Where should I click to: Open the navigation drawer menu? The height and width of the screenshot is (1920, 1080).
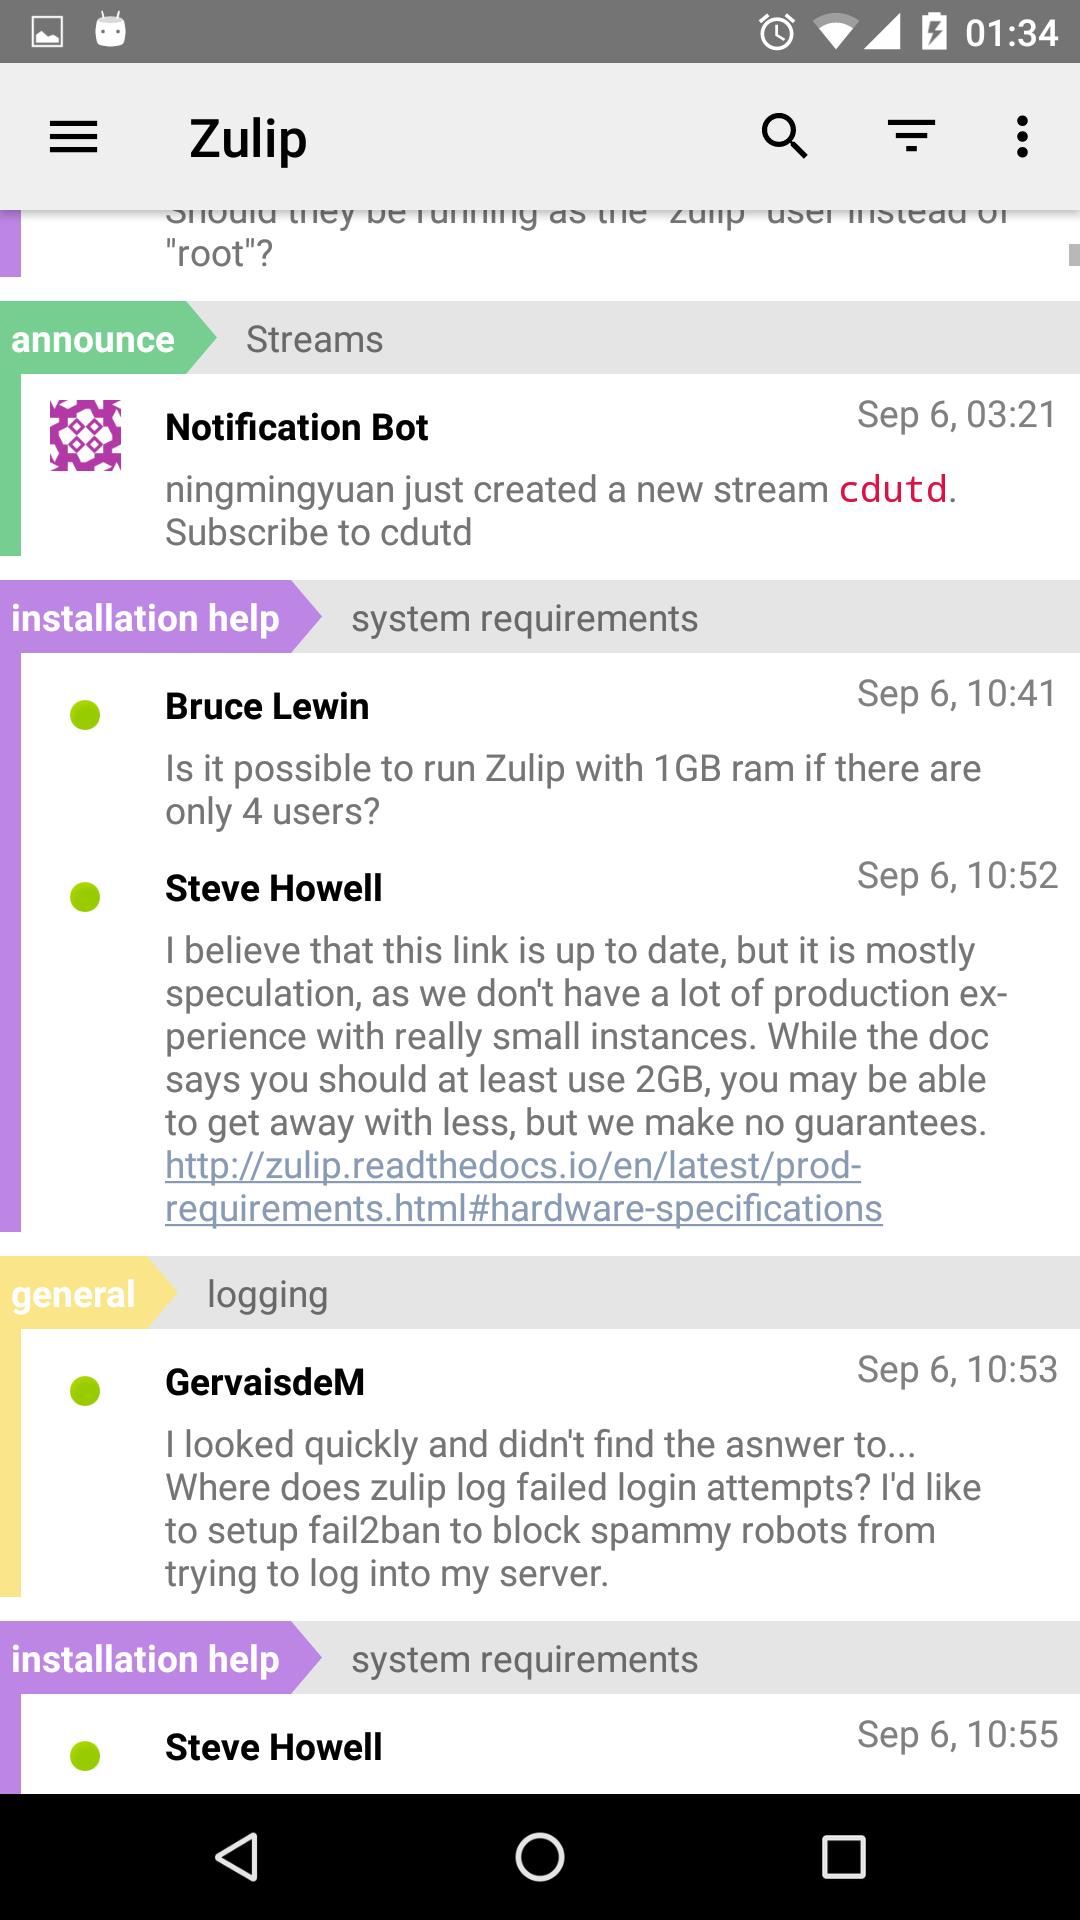point(73,136)
